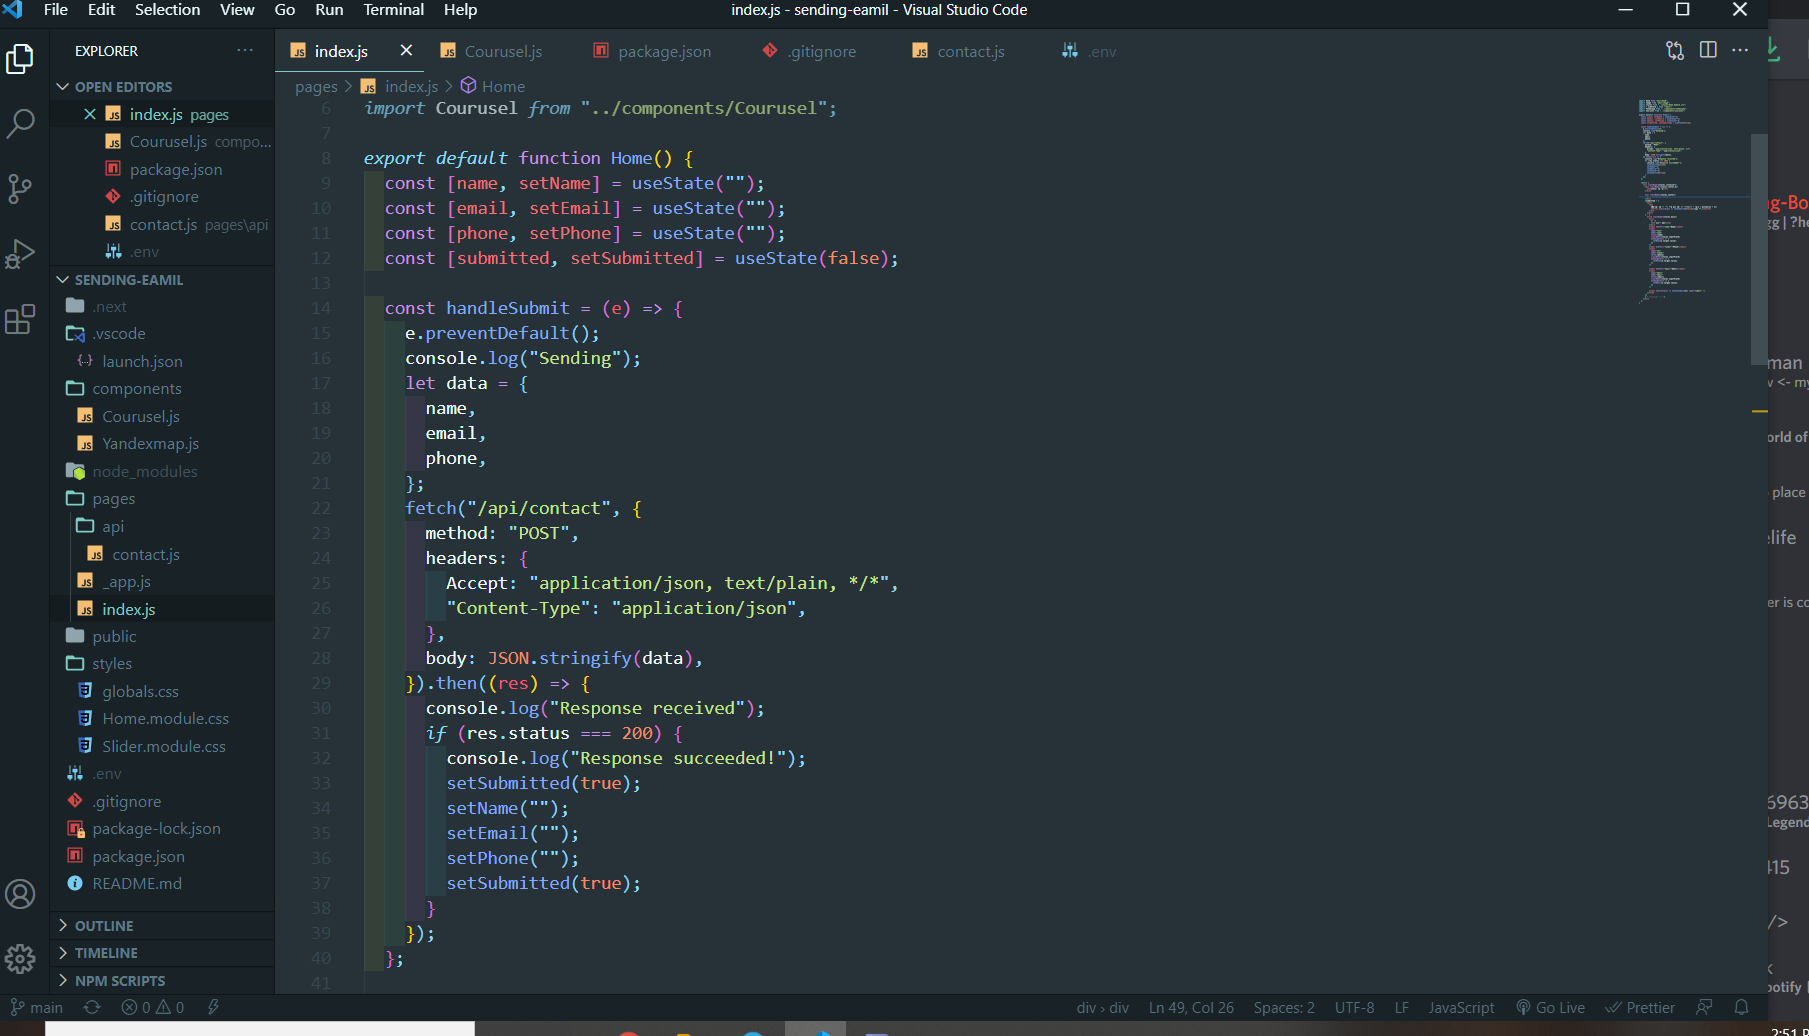1809x1036 pixels.
Task: Open the Accounts menu icon
Action: pyautogui.click(x=20, y=894)
